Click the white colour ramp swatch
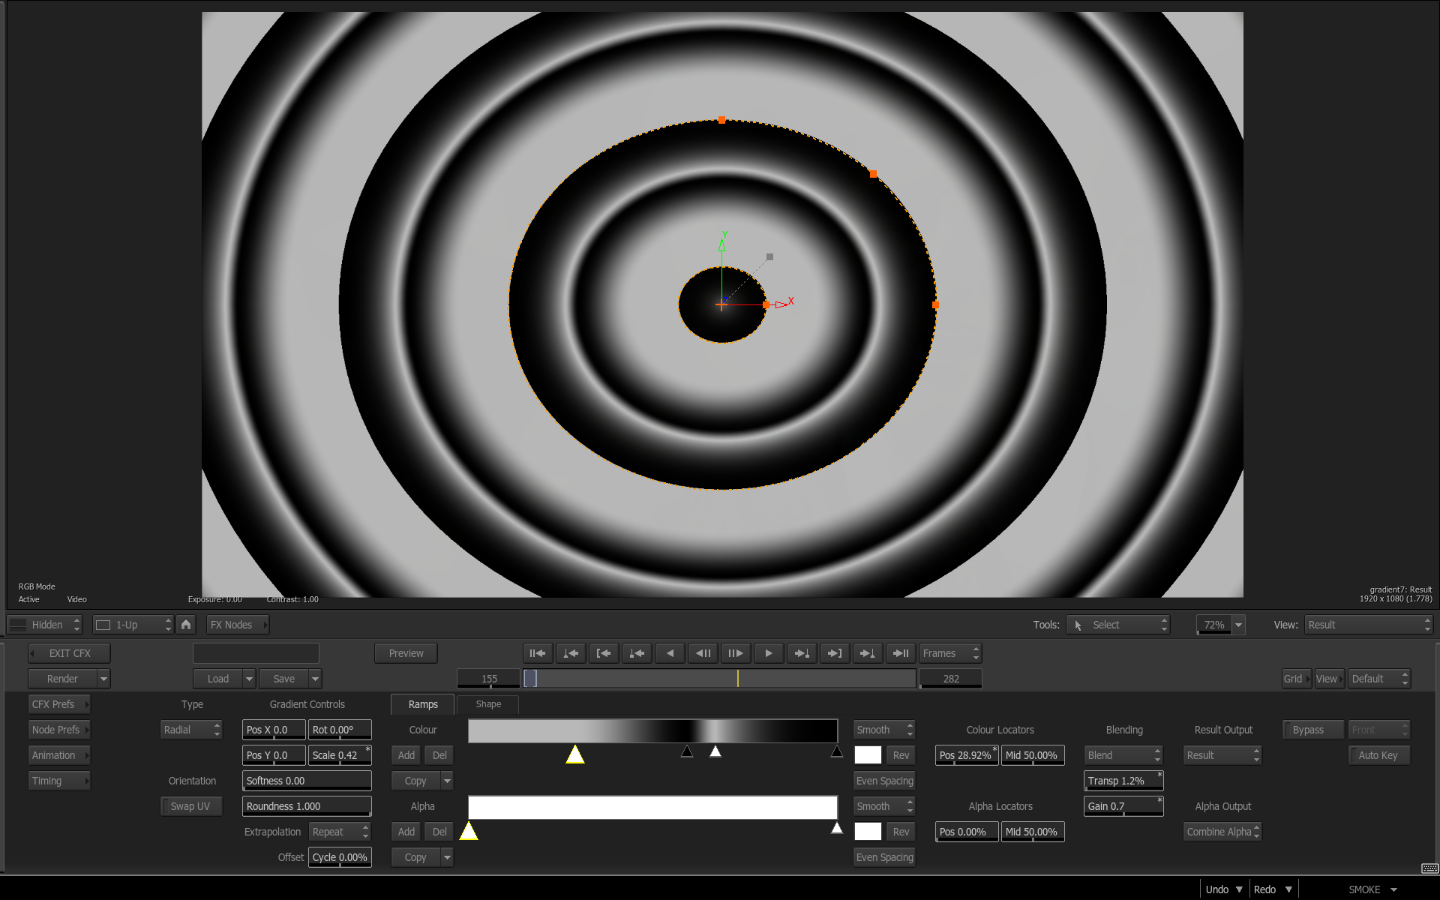1440x900 pixels. coord(868,756)
